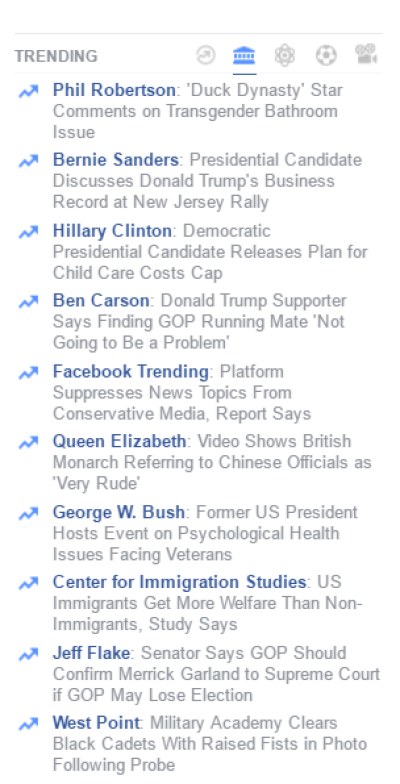Open the Queen Elizabeth trending story

click(120, 442)
